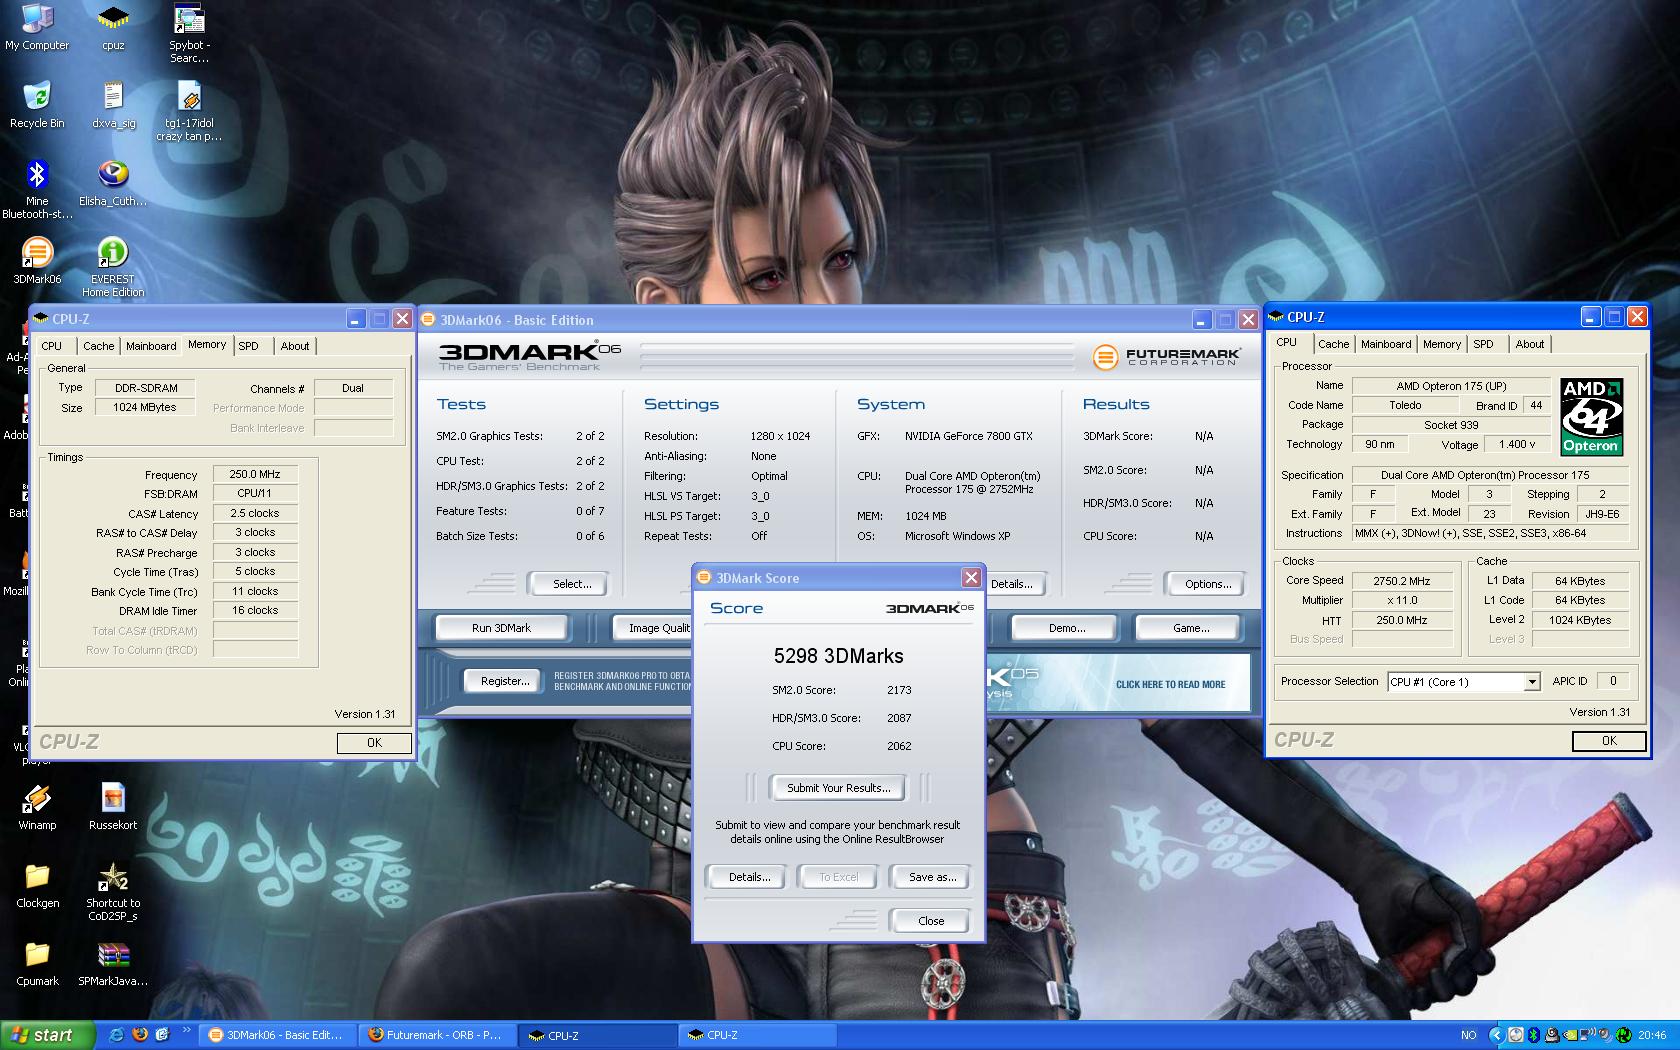This screenshot has width=1680, height=1050.
Task: Click the '250.0 MHz' Frequency value field
Action: (x=255, y=474)
